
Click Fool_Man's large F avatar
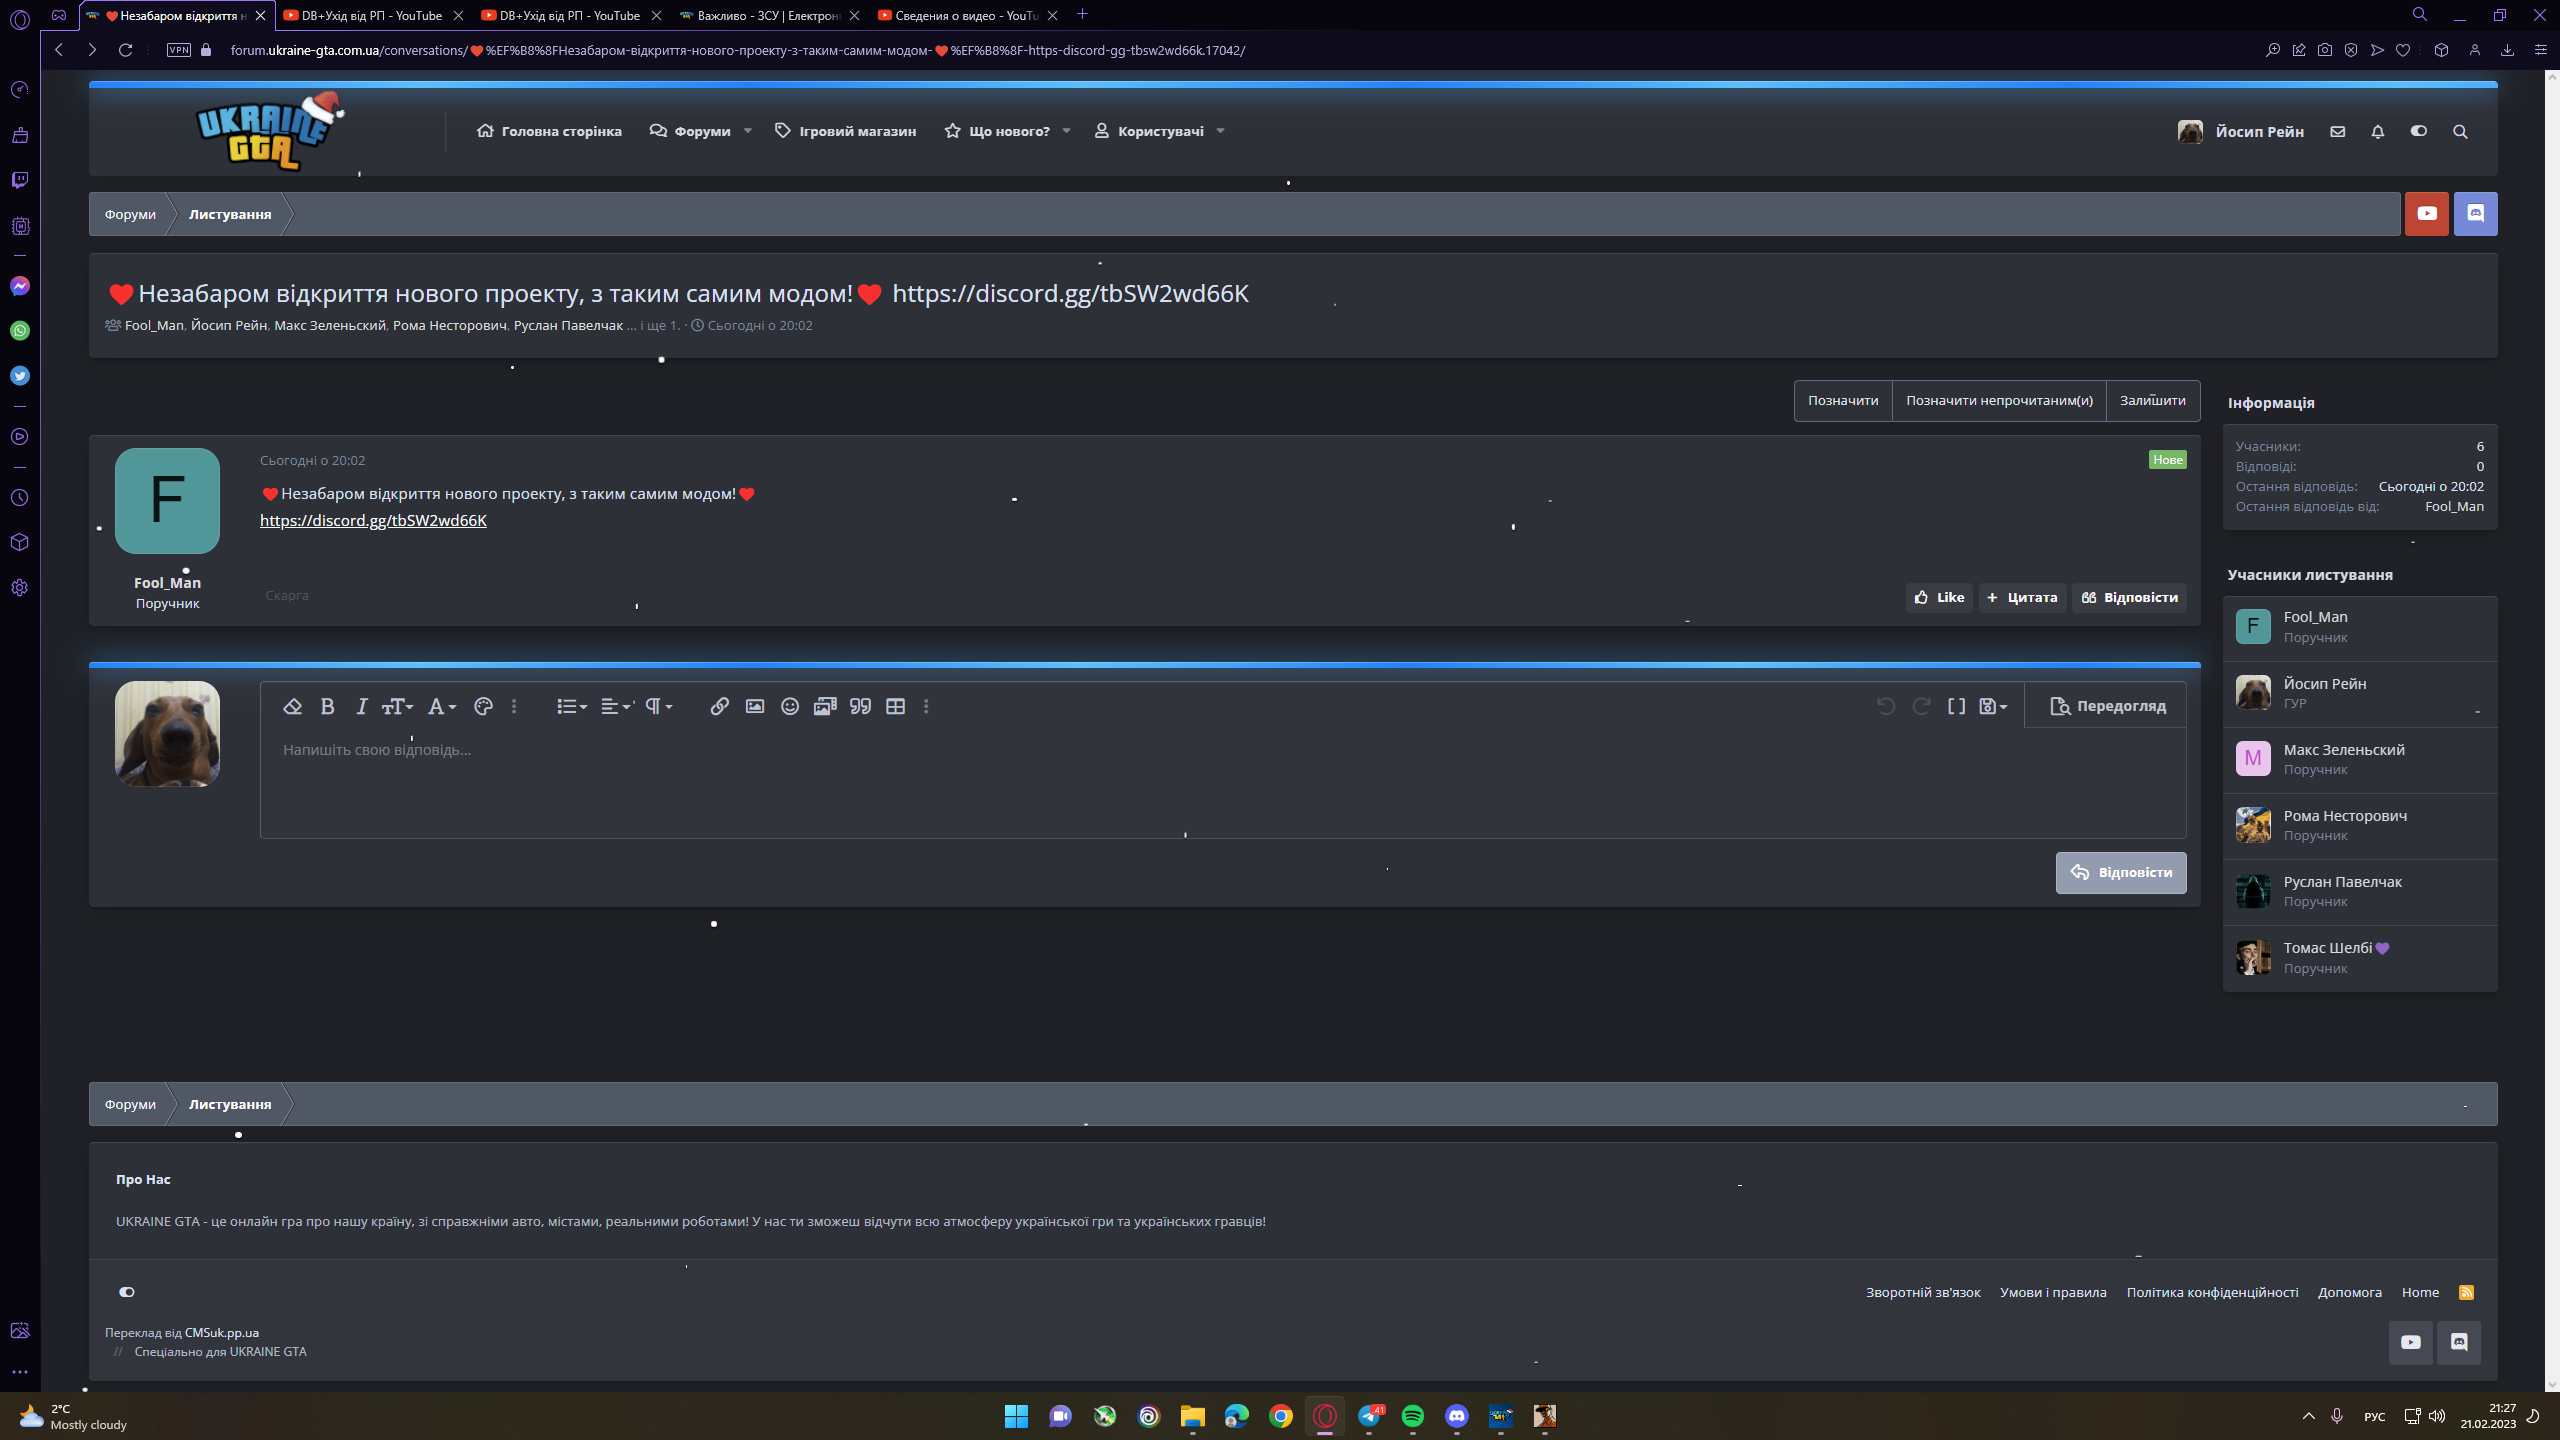(167, 501)
